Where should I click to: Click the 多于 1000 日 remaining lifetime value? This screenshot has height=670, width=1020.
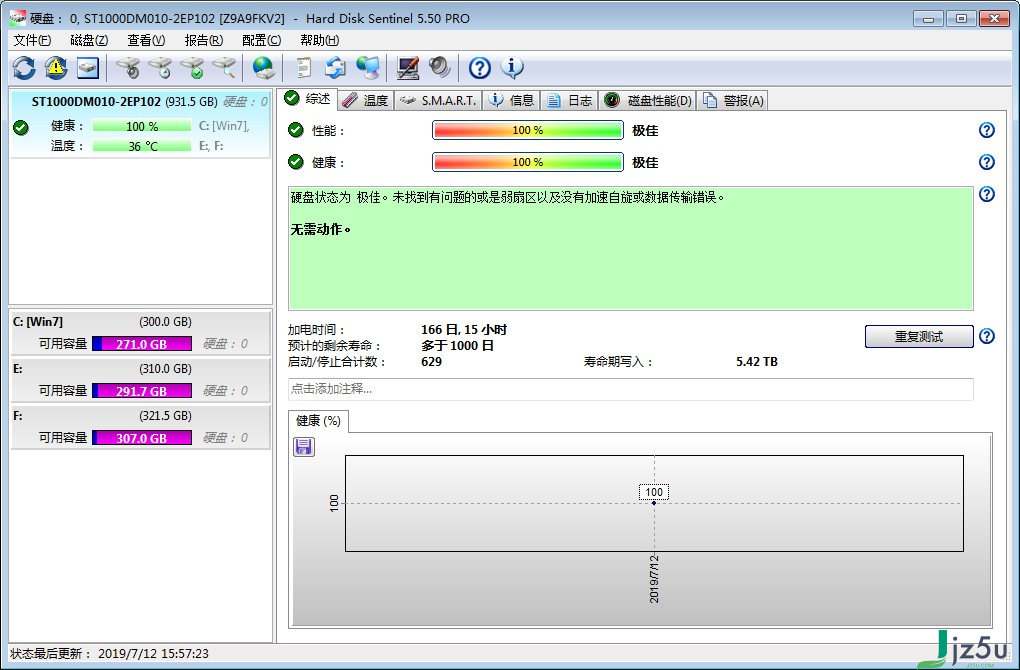coord(457,345)
